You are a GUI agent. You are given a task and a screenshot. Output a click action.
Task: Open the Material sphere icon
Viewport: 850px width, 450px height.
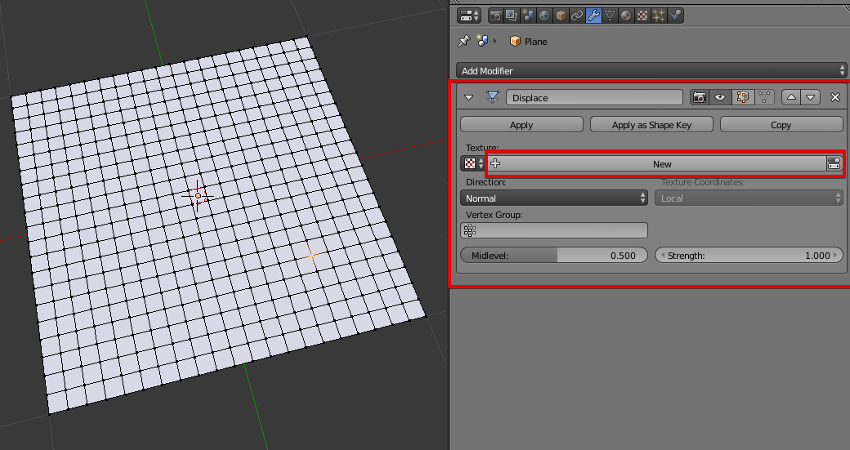[626, 15]
